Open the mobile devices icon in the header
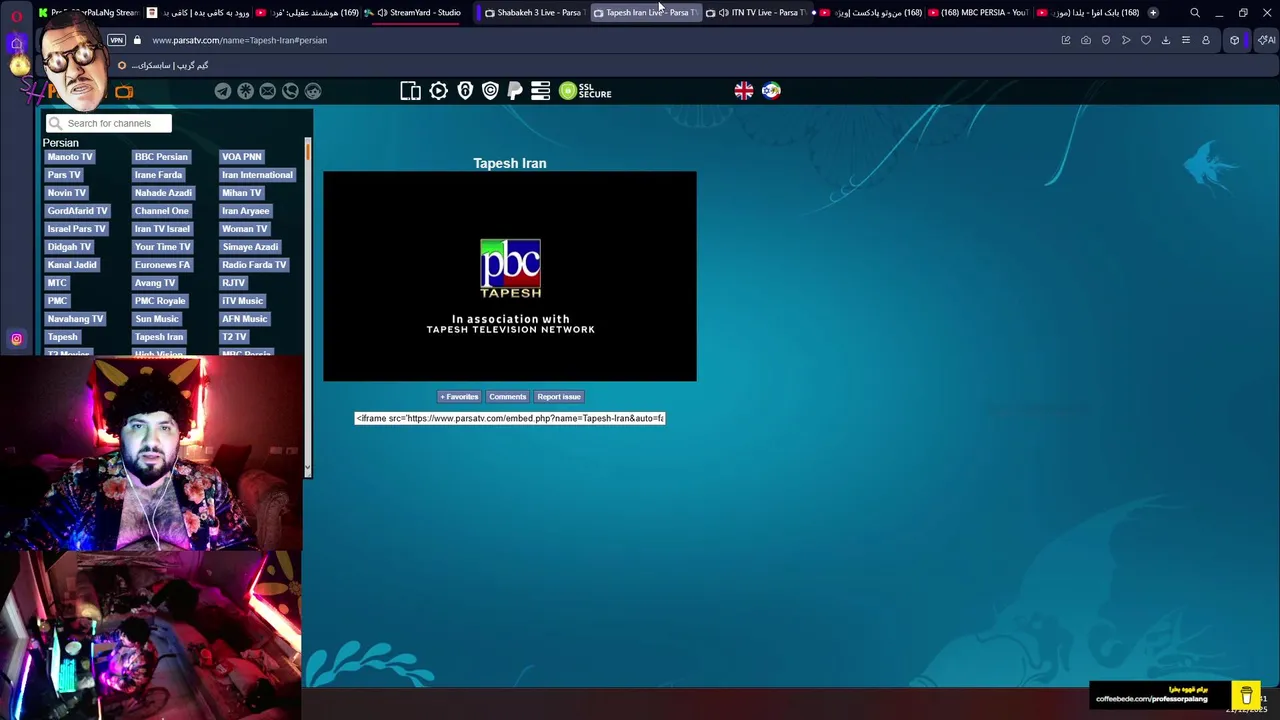The image size is (1280, 720). click(x=411, y=91)
